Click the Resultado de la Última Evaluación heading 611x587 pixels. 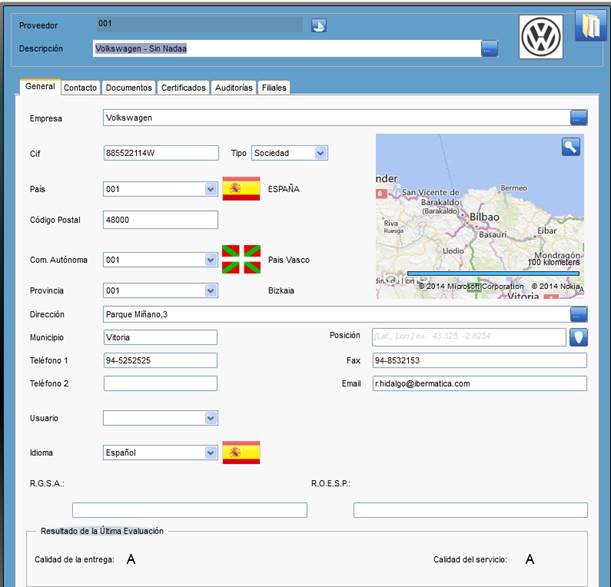102,531
